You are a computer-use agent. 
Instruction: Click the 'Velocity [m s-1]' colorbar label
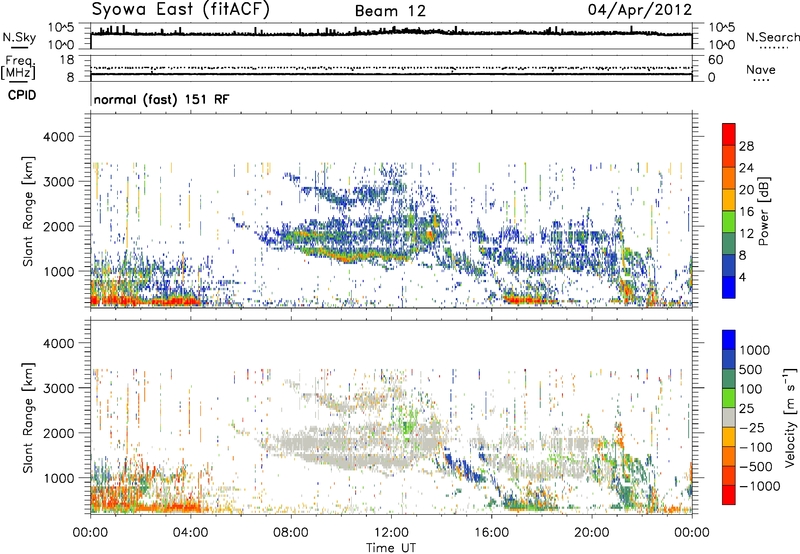click(790, 417)
